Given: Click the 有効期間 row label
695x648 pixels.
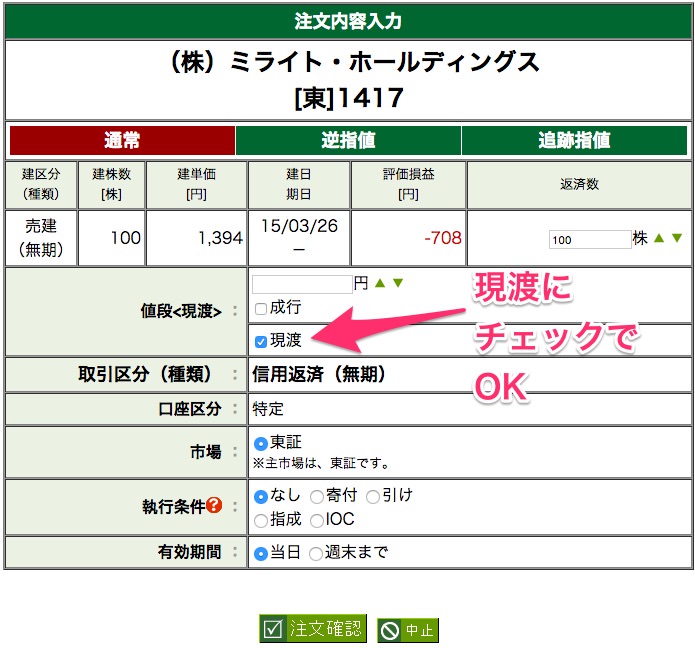Looking at the screenshot, I should coord(189,552).
